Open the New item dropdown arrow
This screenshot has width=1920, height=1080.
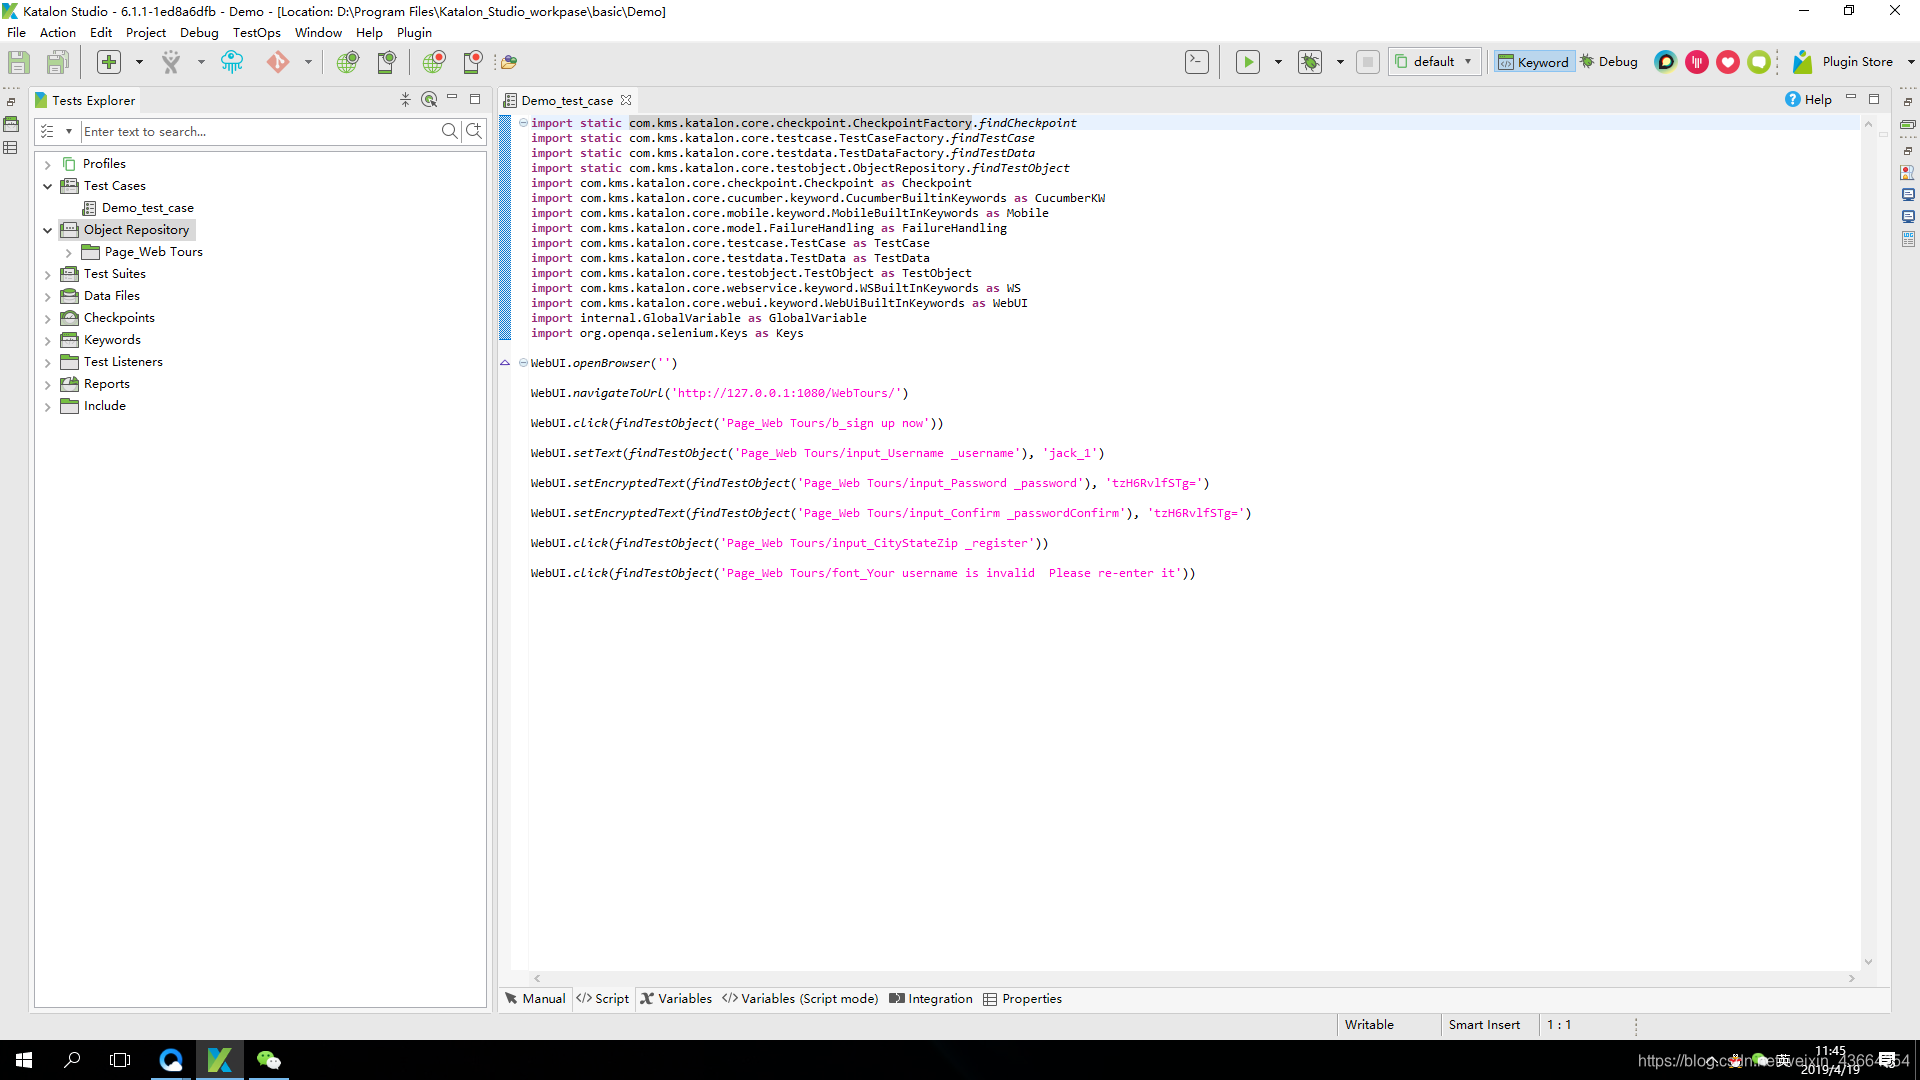[139, 62]
